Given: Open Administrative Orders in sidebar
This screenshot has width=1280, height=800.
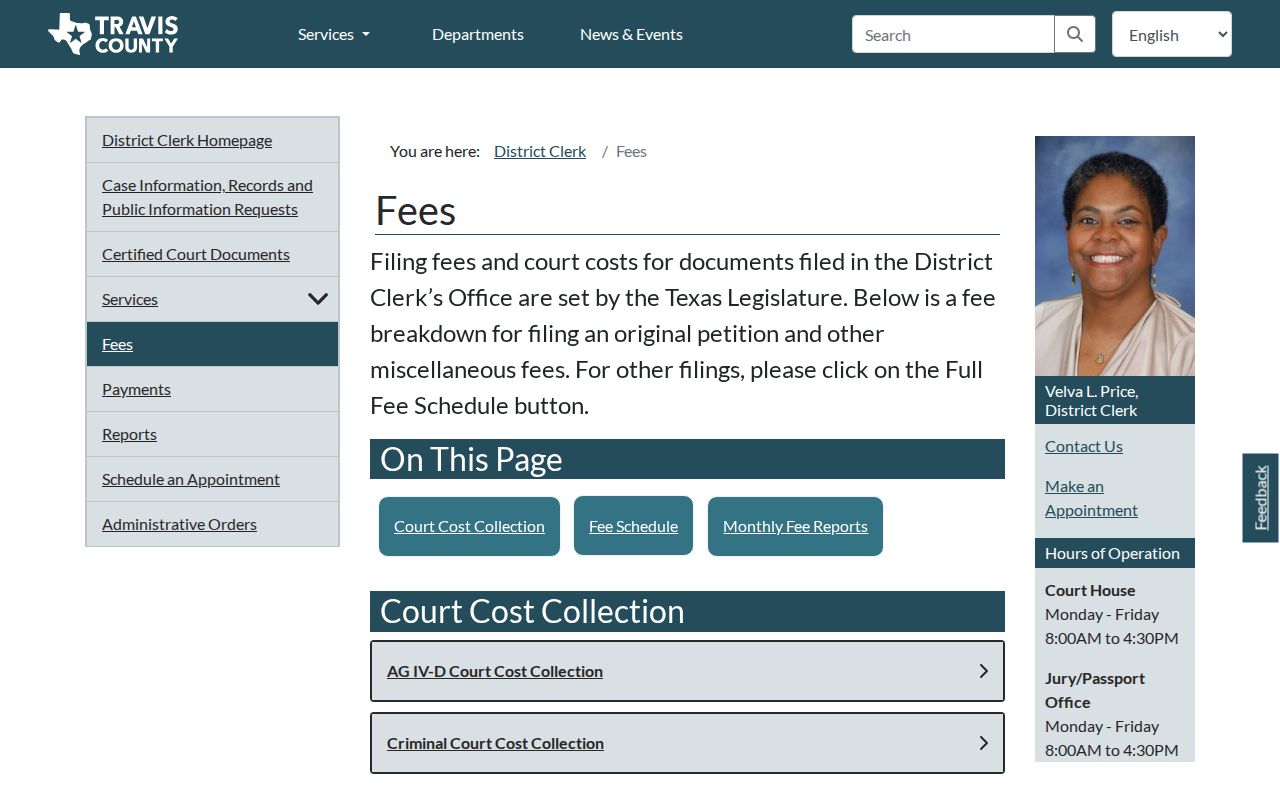Looking at the screenshot, I should click(179, 524).
